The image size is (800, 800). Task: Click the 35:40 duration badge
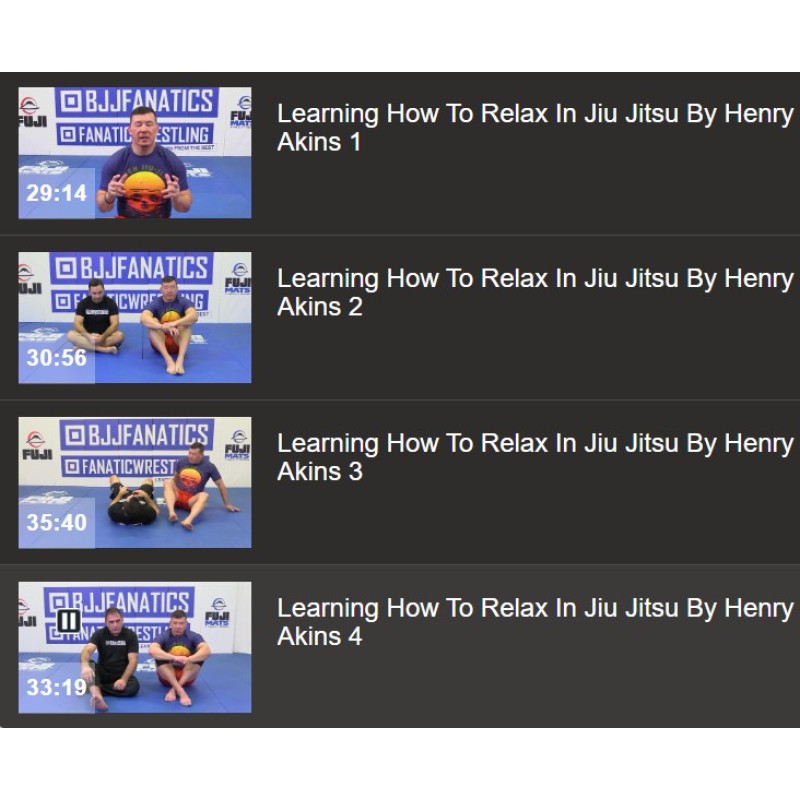[57, 522]
